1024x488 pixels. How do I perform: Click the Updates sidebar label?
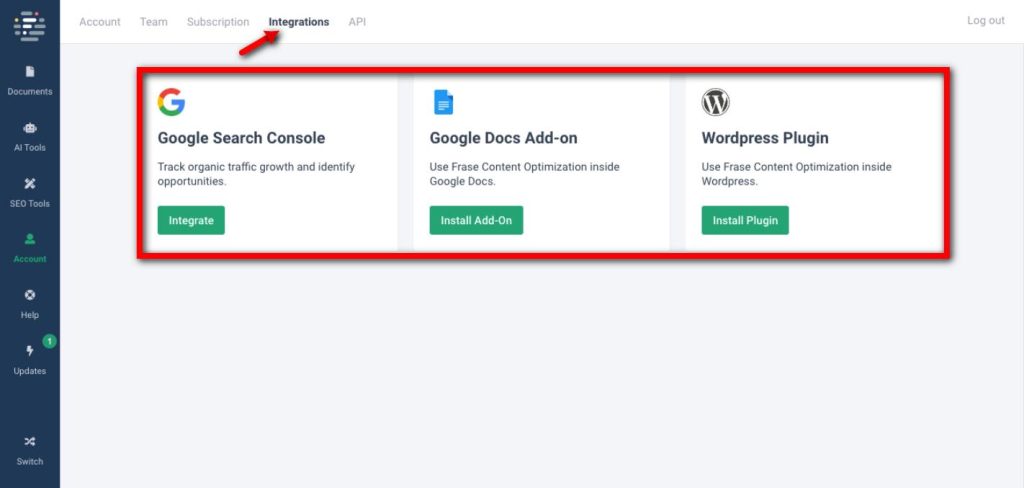[30, 370]
